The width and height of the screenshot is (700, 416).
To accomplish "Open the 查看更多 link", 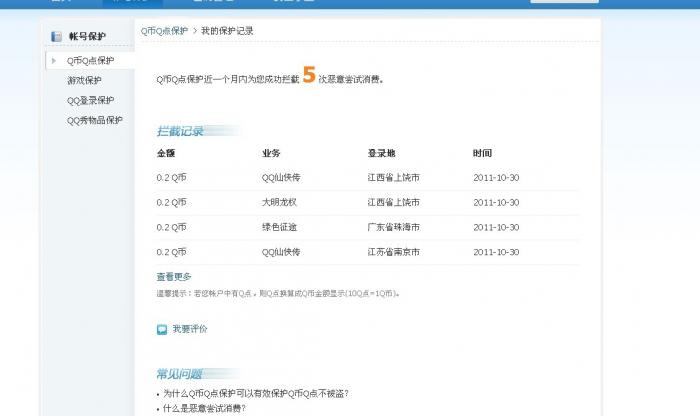I will tap(174, 277).
